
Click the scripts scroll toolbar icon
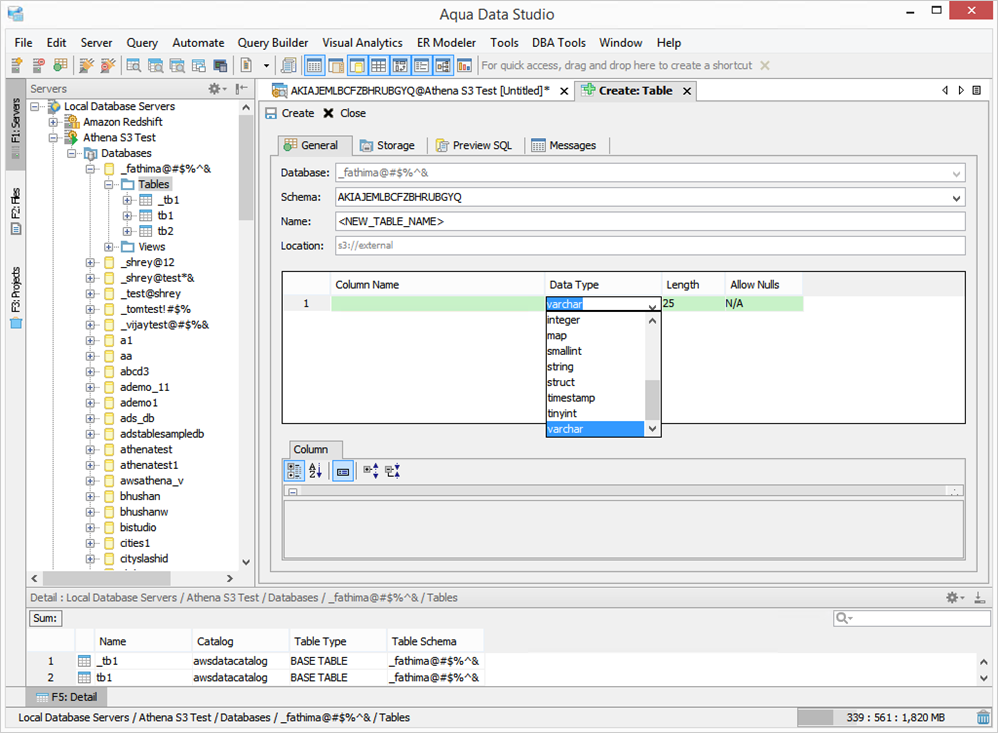(x=288, y=65)
